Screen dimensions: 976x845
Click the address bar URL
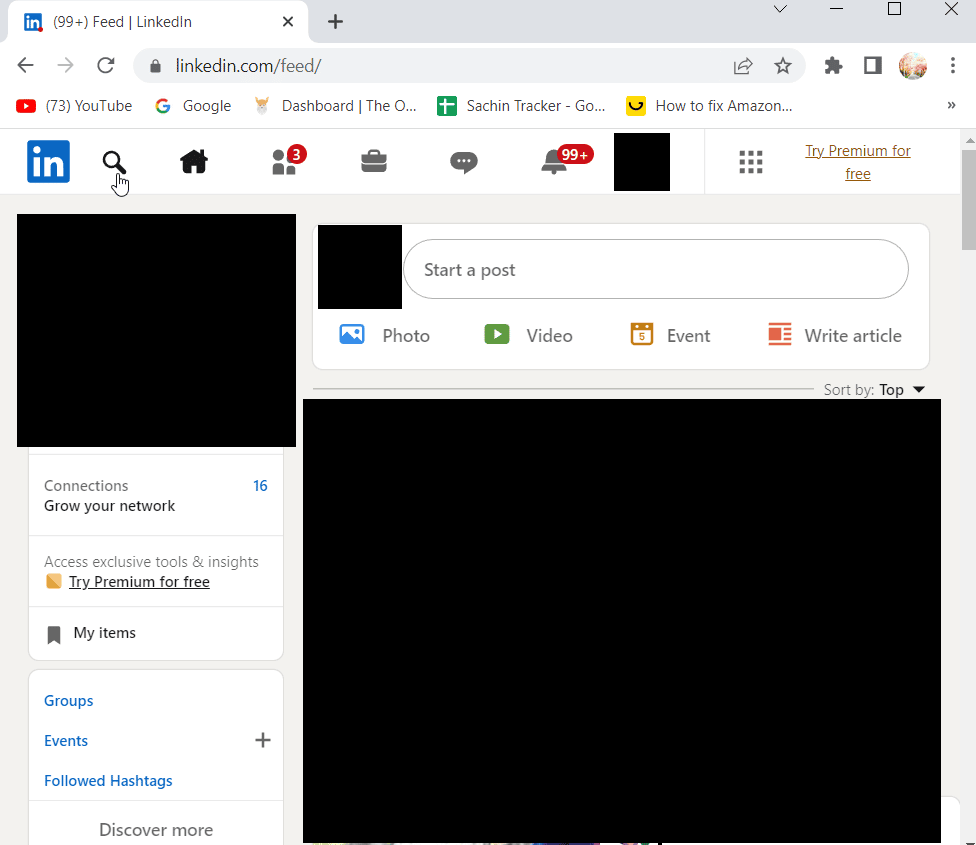tap(248, 66)
